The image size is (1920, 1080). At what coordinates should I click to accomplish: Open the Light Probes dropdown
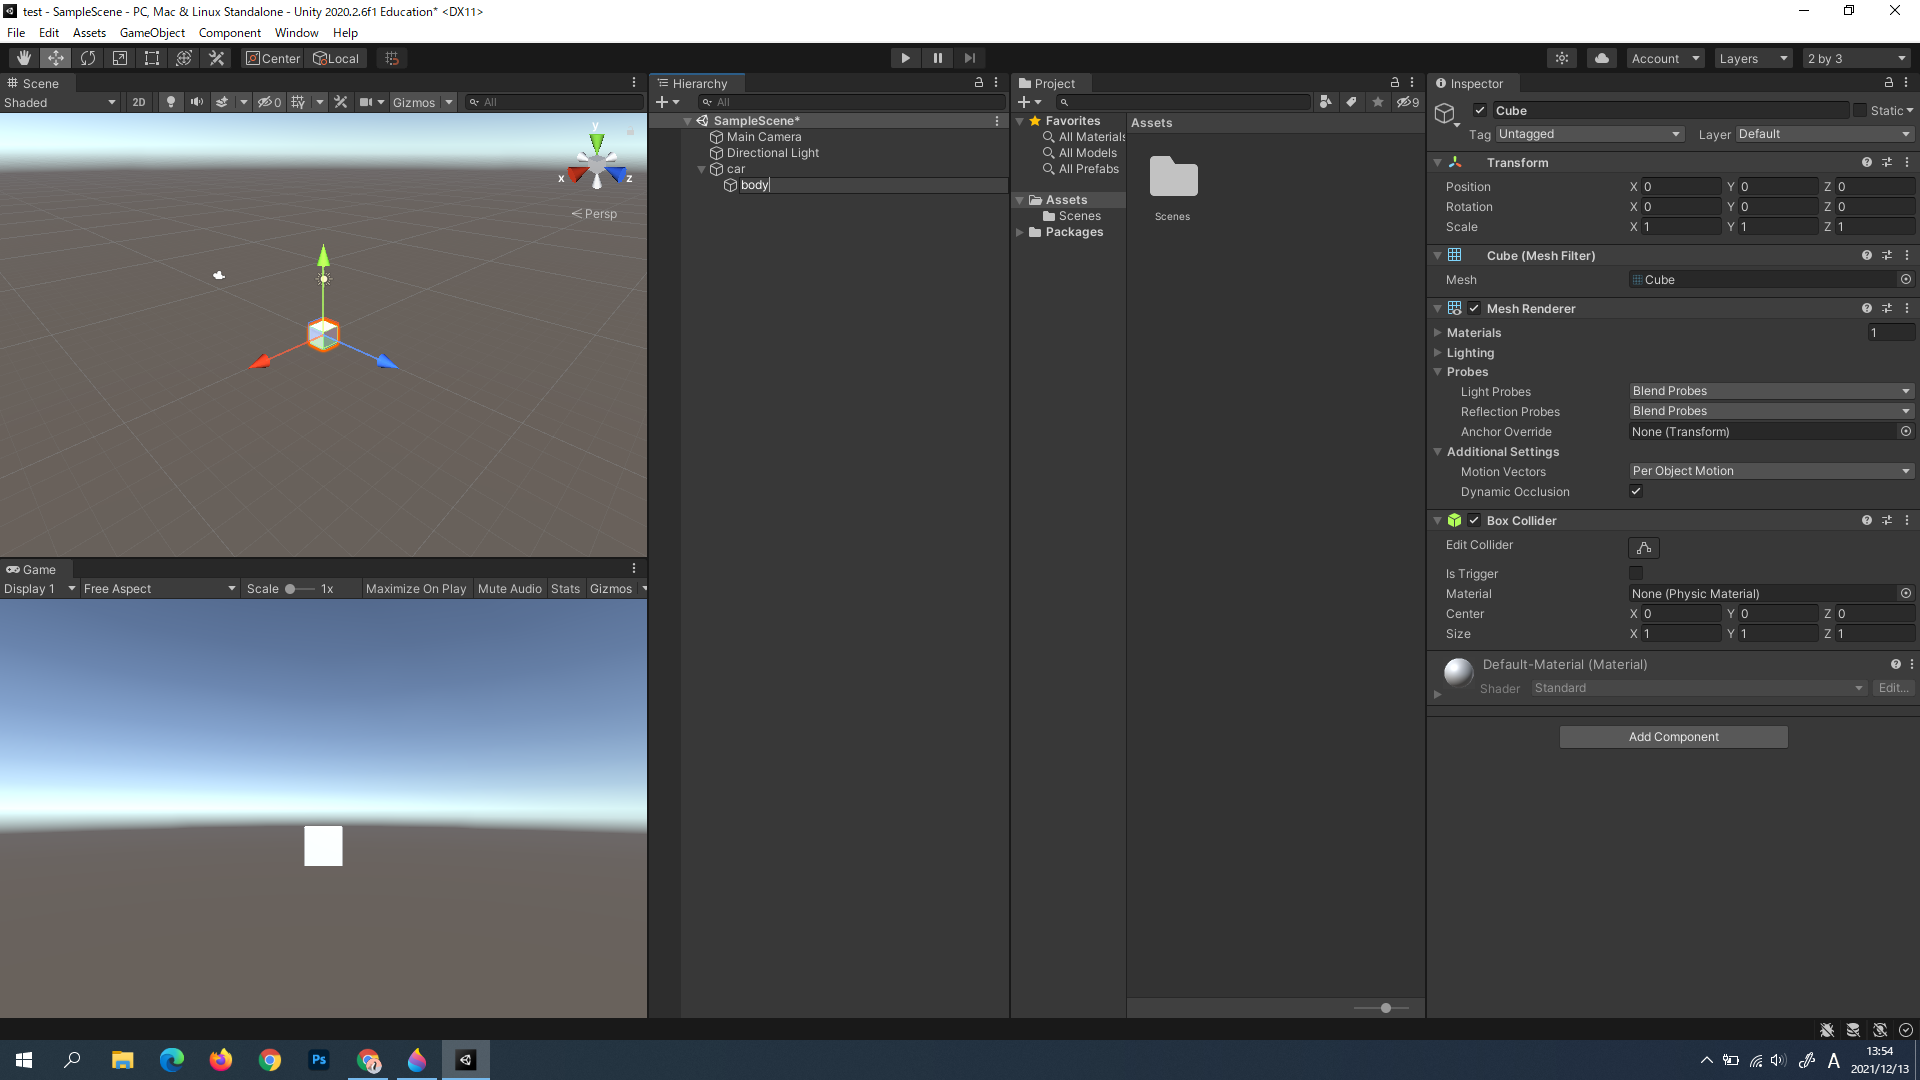pos(1770,391)
